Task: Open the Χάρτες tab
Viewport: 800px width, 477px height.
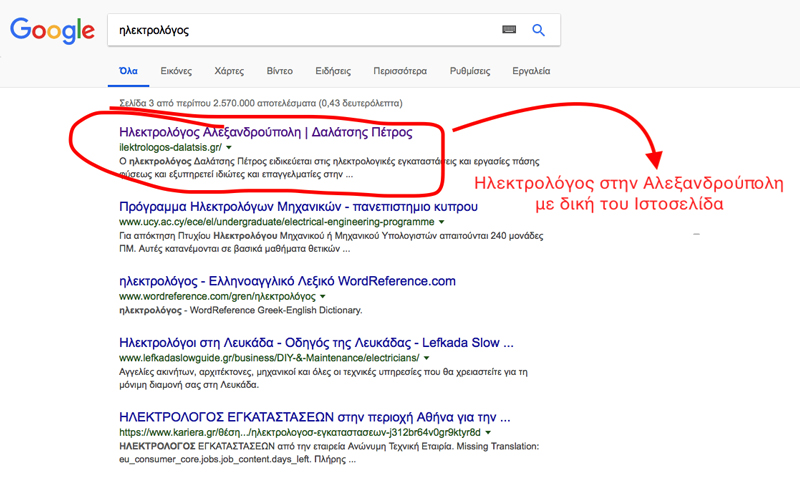Action: 229,72
